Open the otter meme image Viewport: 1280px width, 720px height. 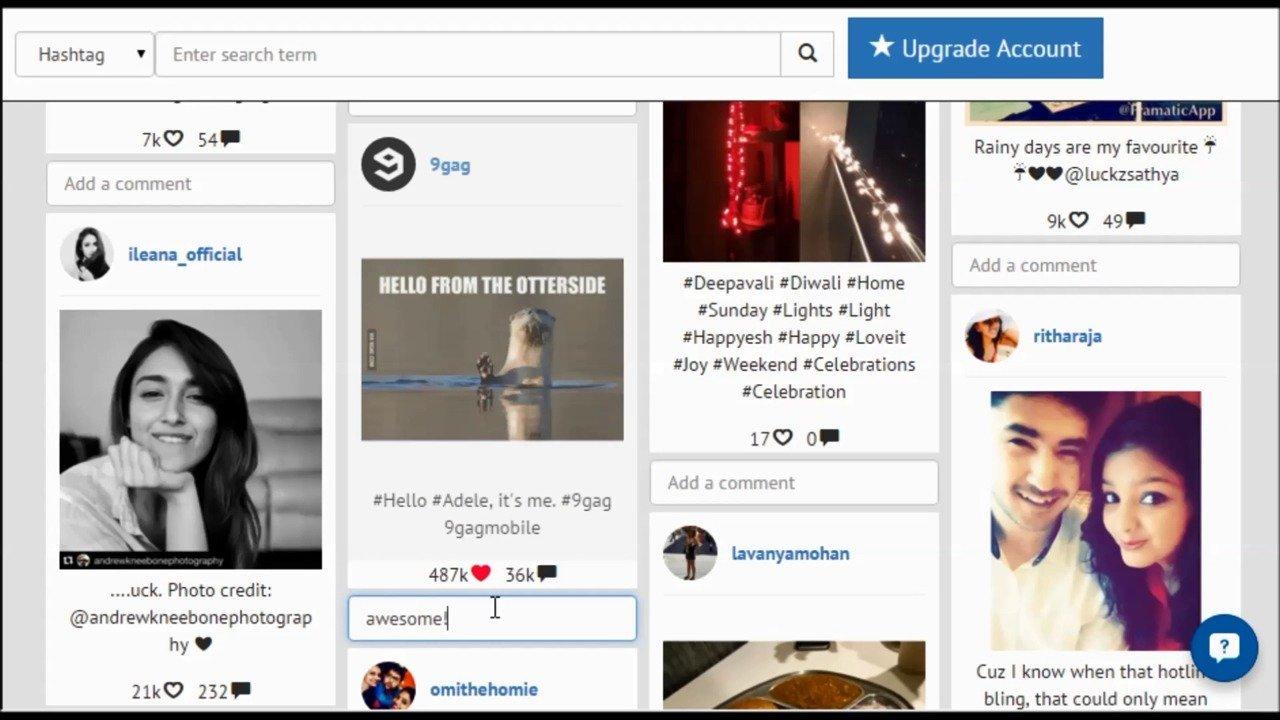tap(492, 349)
